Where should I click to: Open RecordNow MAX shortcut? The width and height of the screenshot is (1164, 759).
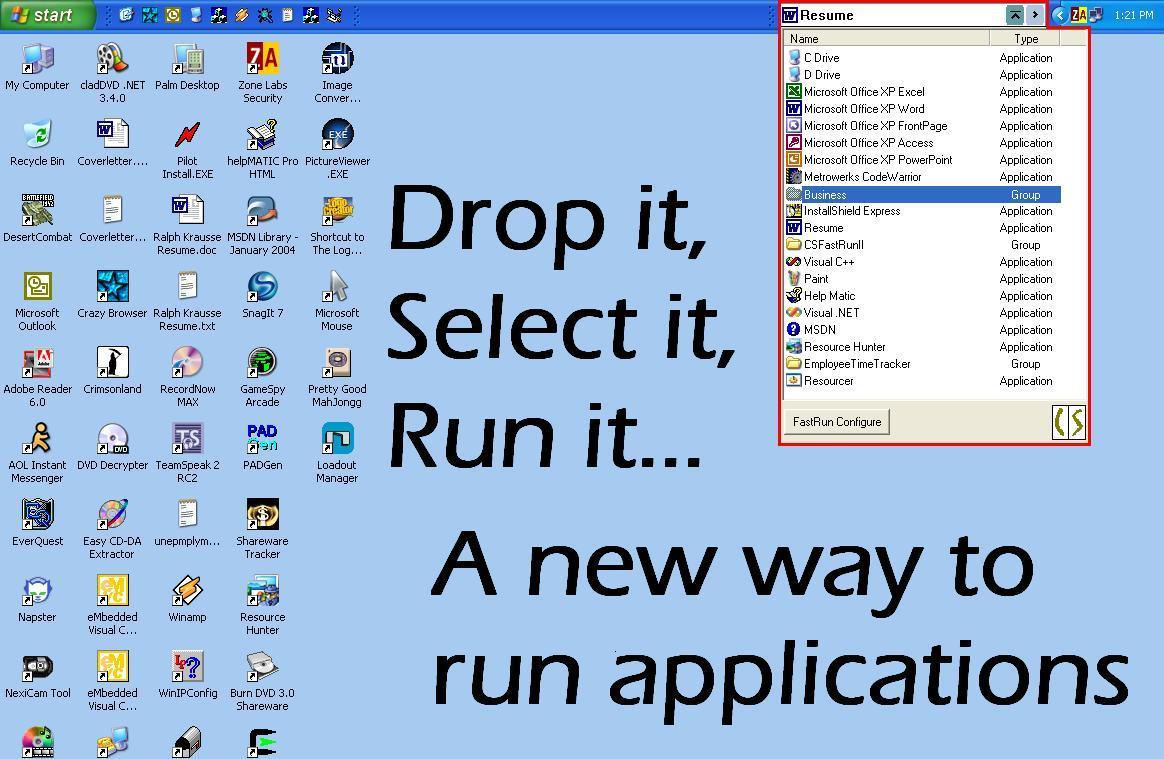tap(187, 377)
